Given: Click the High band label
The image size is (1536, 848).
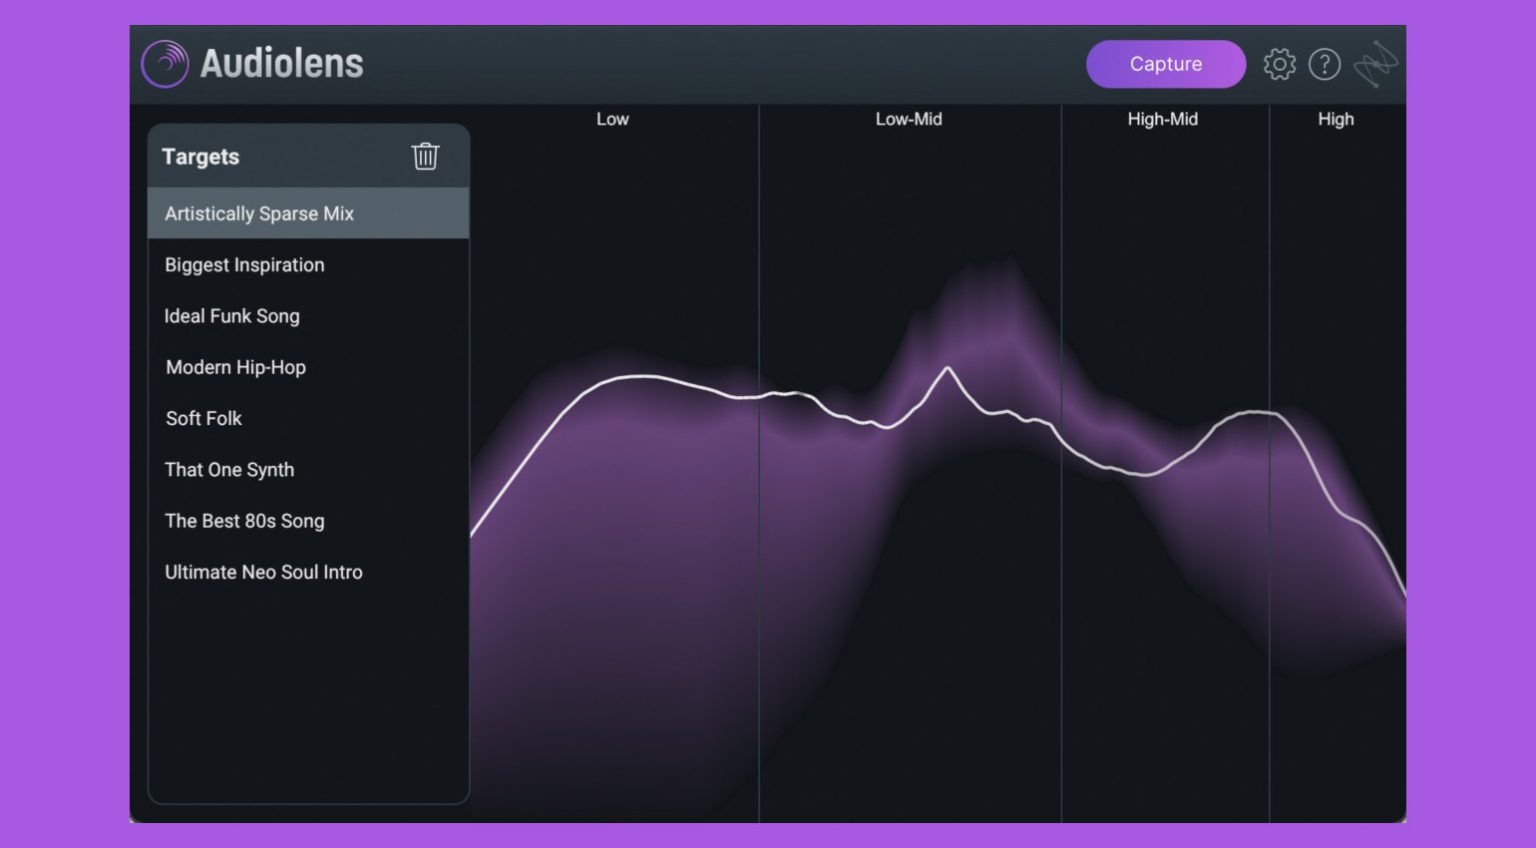Looking at the screenshot, I should pos(1335,119).
